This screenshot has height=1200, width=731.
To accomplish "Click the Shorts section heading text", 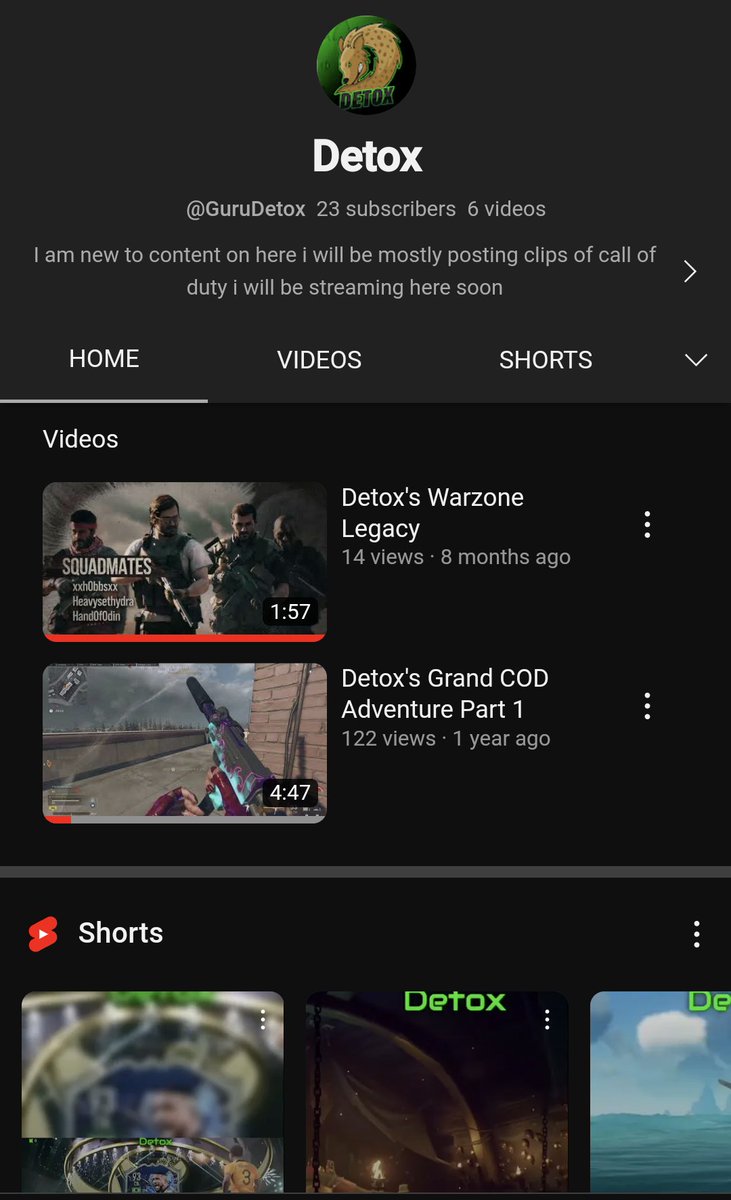I will [121, 933].
